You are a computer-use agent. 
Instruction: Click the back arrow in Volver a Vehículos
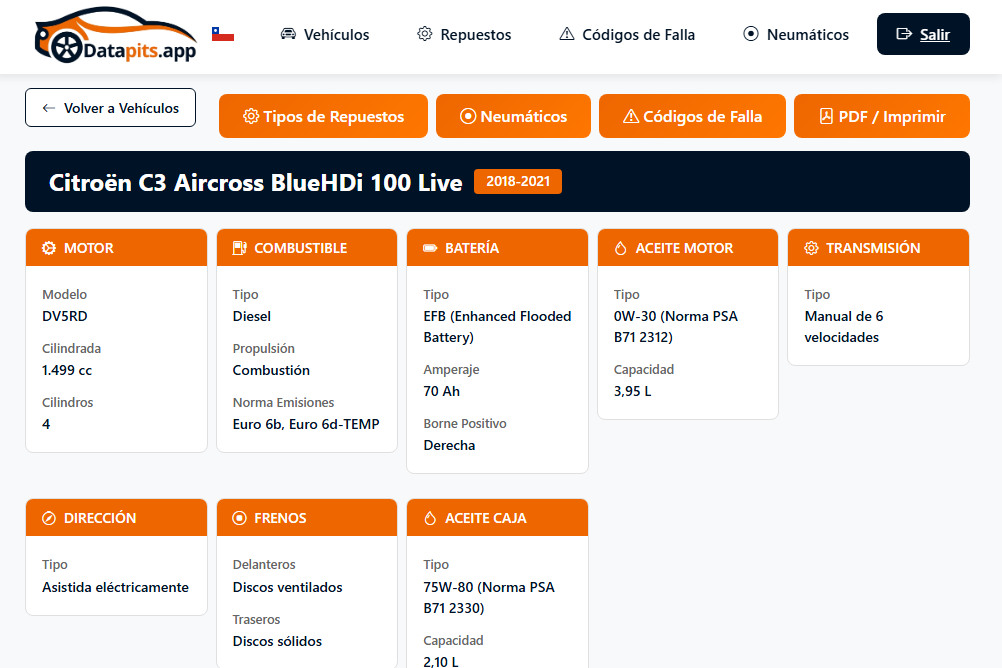point(49,108)
